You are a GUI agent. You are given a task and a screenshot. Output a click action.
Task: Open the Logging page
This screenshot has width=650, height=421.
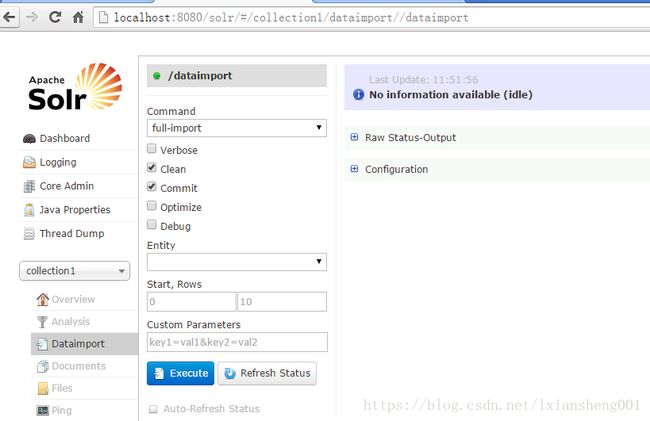[x=58, y=162]
